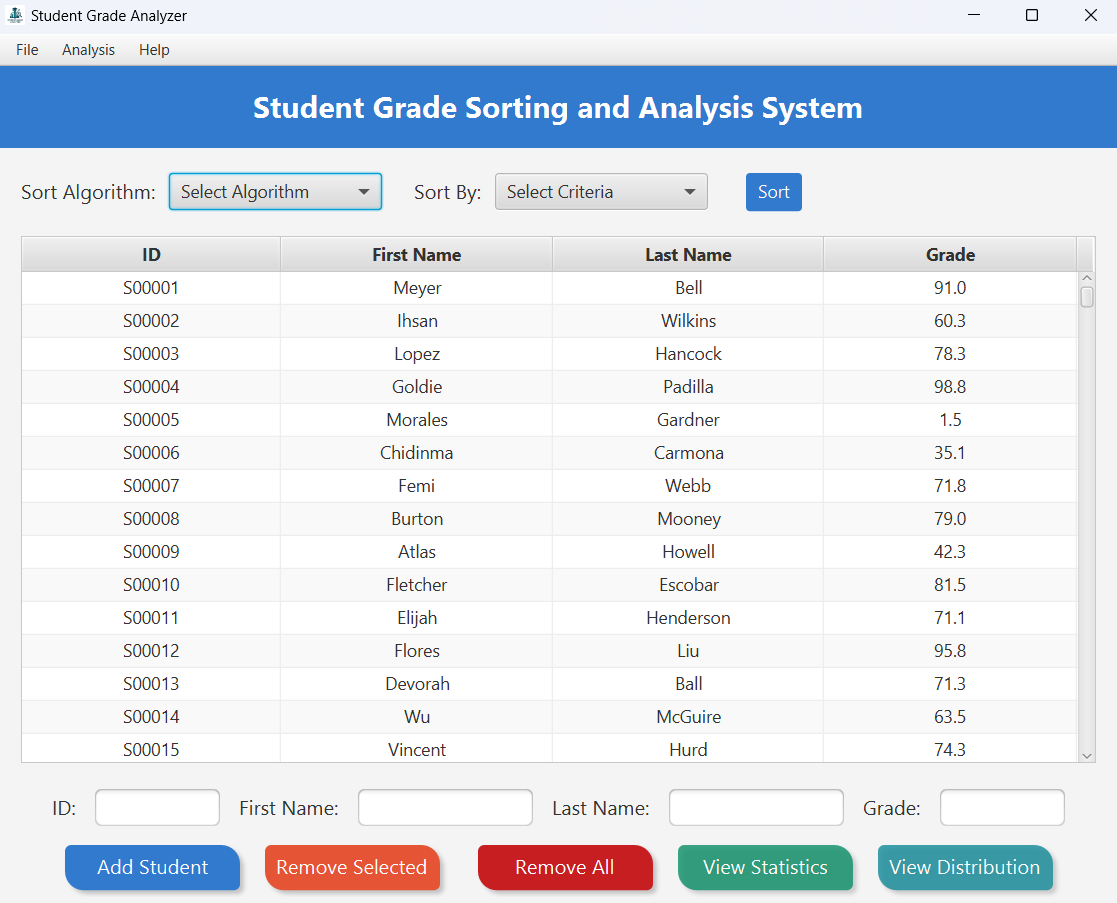Open the File menu
The image size is (1117, 903).
click(x=26, y=50)
